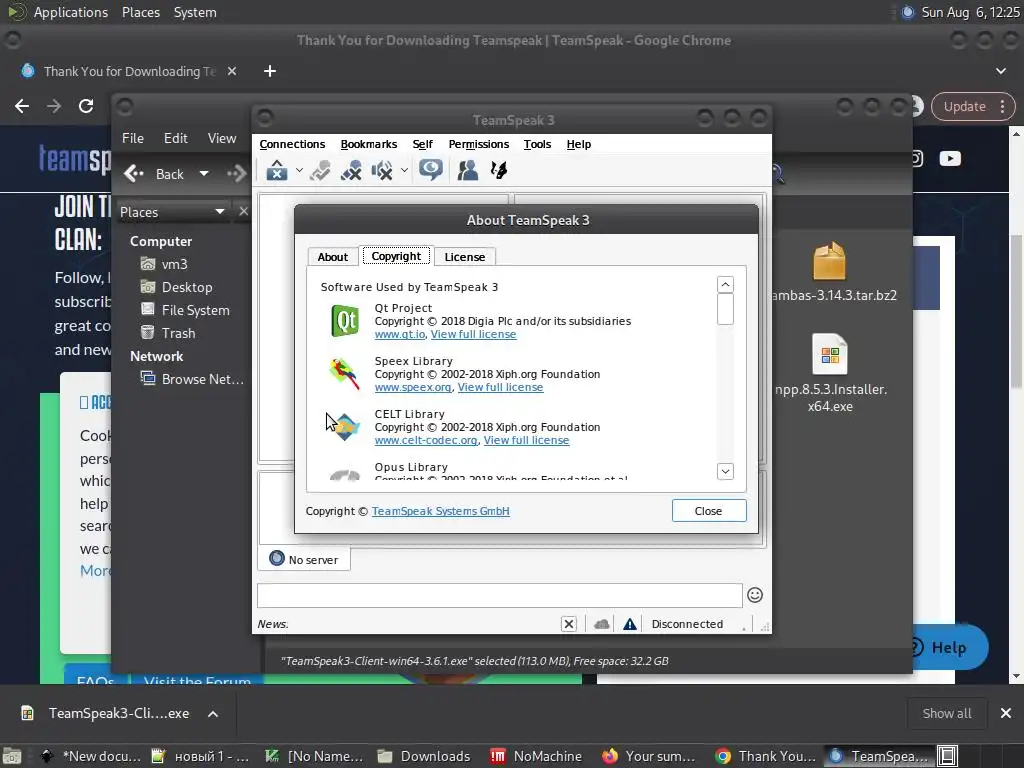The height and width of the screenshot is (768, 1024).
Task: Close the About TeamSpeak 3 dialog
Action: [709, 511]
